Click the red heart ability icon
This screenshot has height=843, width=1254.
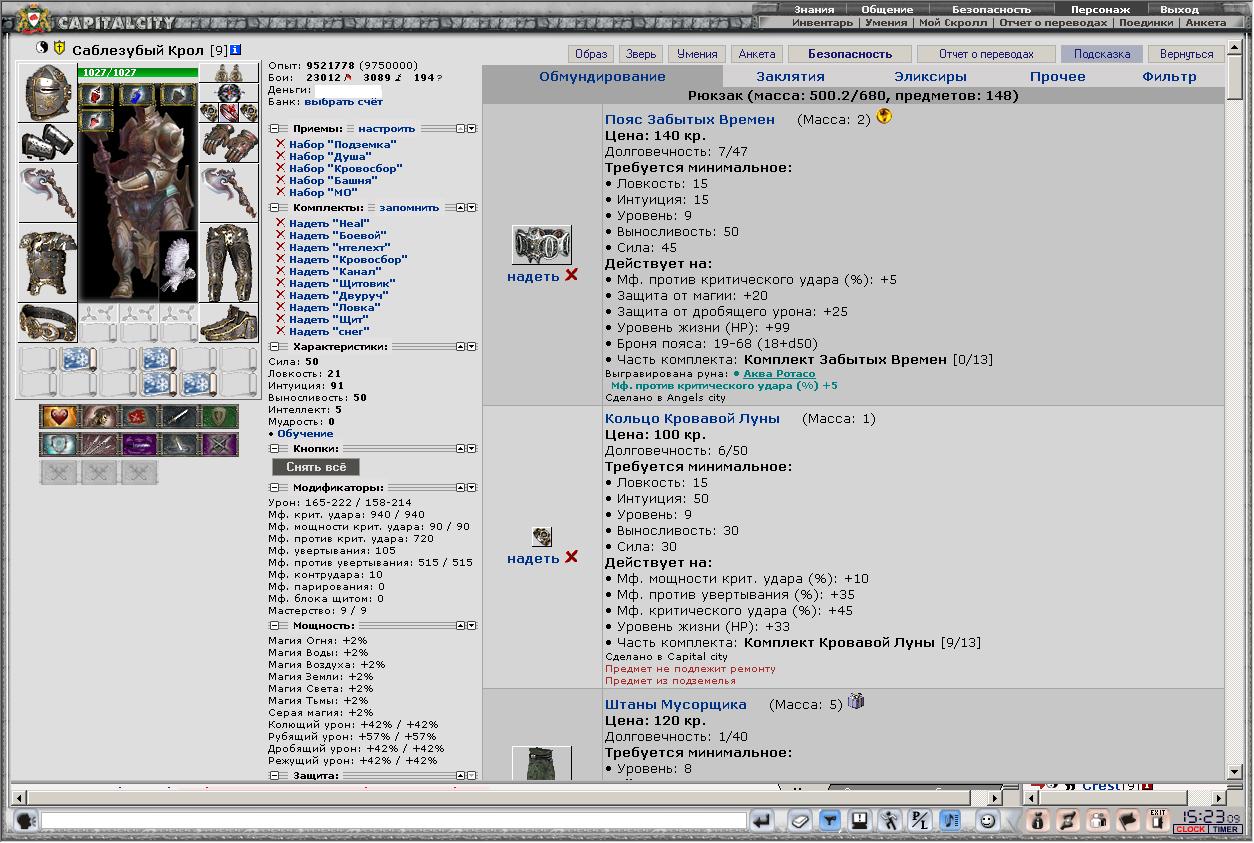(58, 416)
